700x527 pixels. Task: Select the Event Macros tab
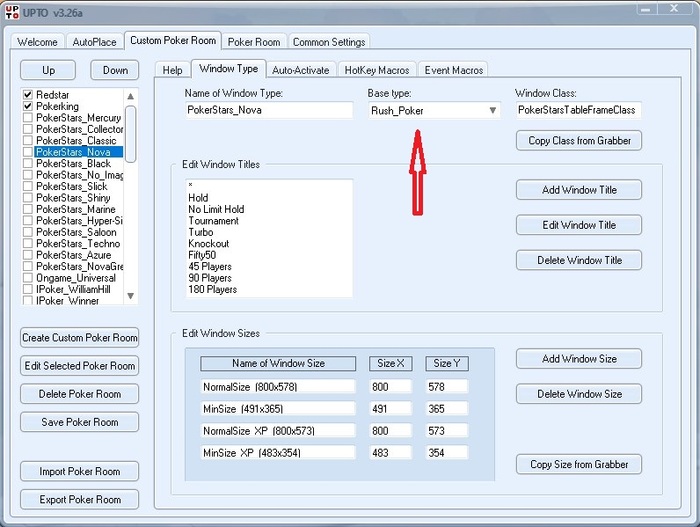(x=454, y=70)
